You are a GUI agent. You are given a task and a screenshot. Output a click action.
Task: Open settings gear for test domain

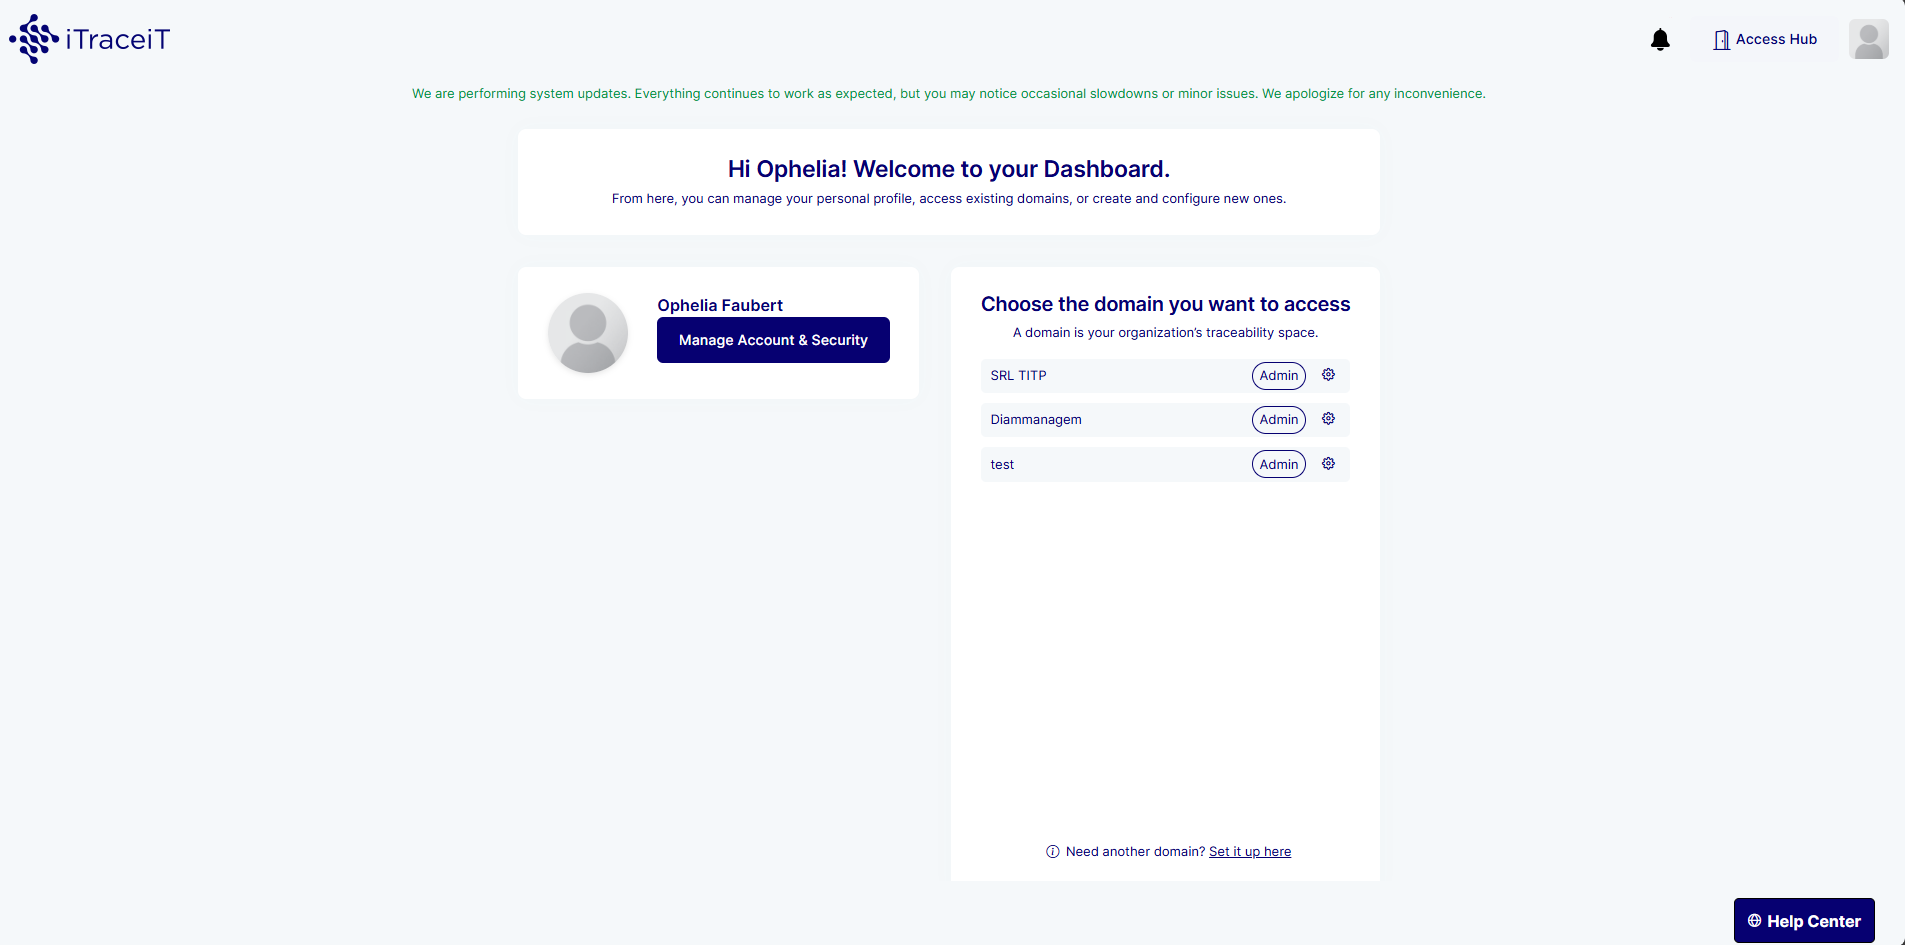click(1328, 464)
